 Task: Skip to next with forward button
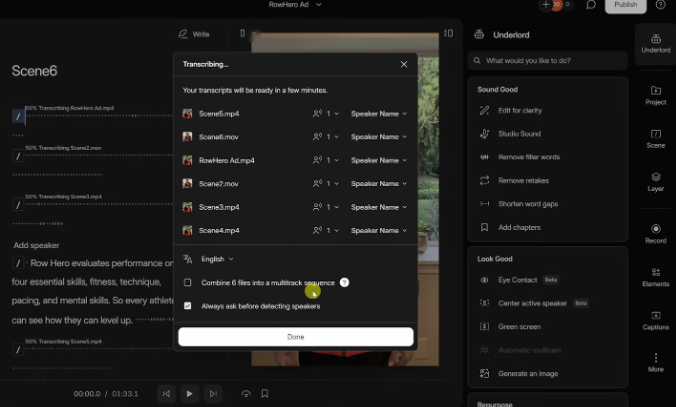click(213, 393)
